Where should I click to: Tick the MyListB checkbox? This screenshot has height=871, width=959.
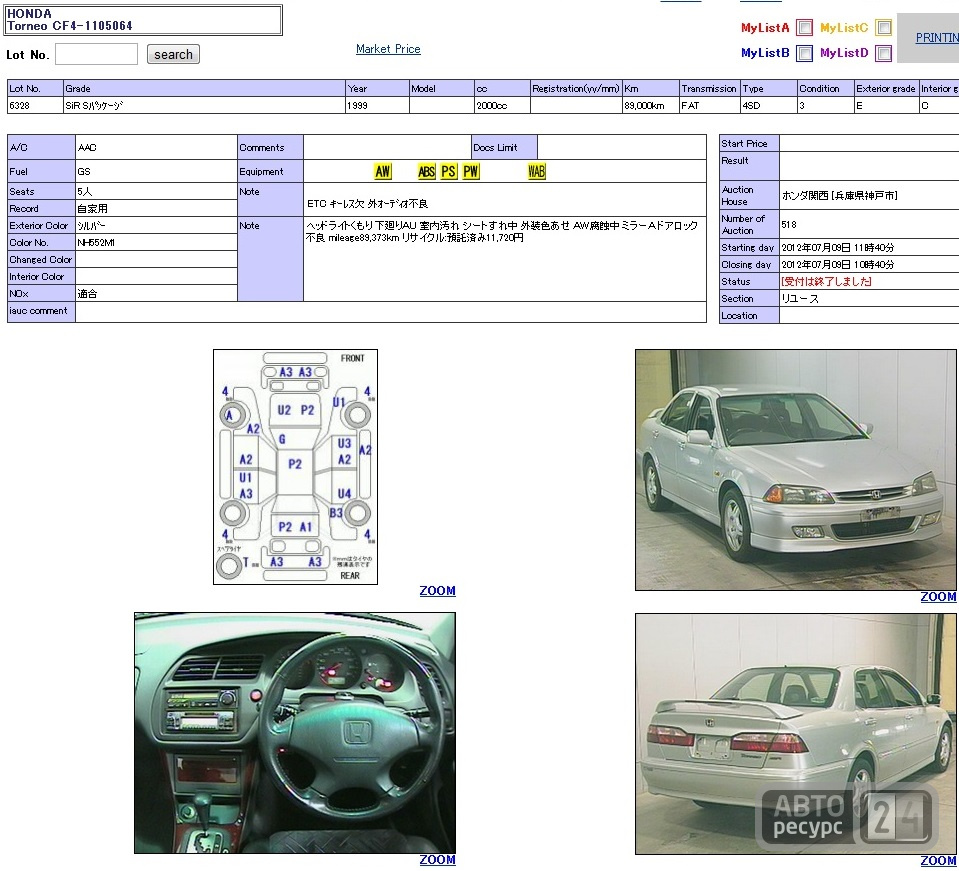[804, 53]
